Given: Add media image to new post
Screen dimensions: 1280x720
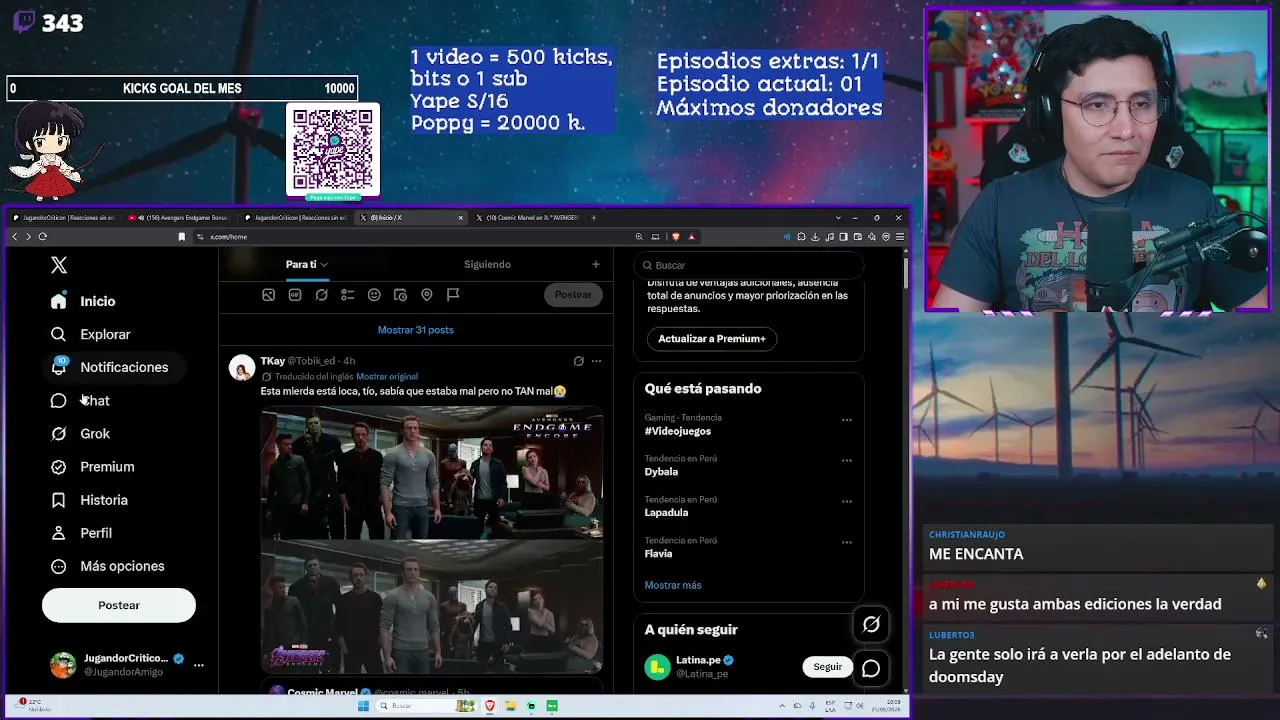Looking at the screenshot, I should pos(268,295).
